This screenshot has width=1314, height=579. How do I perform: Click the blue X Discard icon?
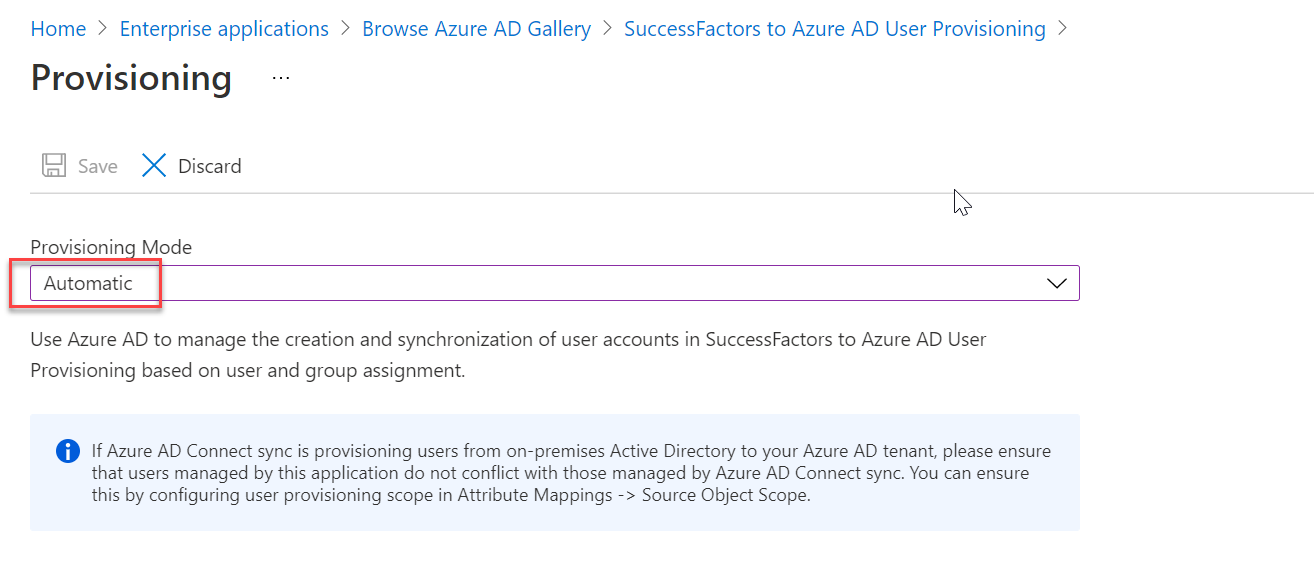154,165
